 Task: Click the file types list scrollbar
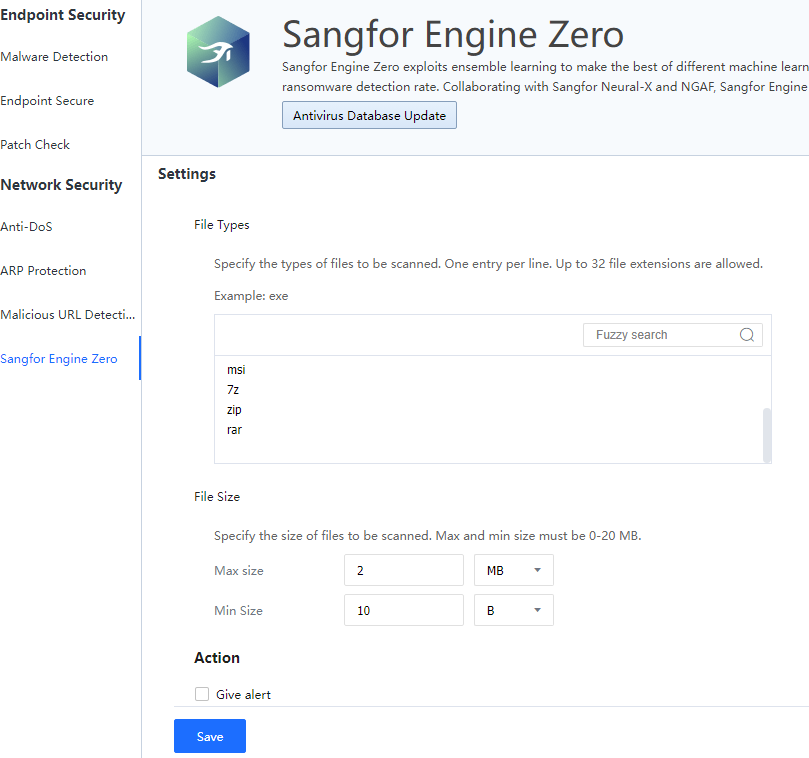click(767, 433)
